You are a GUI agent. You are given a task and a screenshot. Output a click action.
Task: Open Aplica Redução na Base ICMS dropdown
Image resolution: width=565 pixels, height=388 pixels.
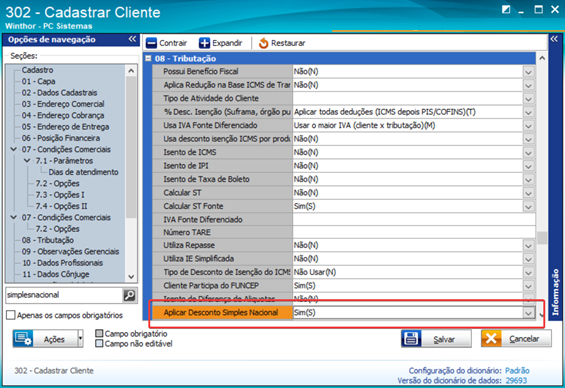528,85
